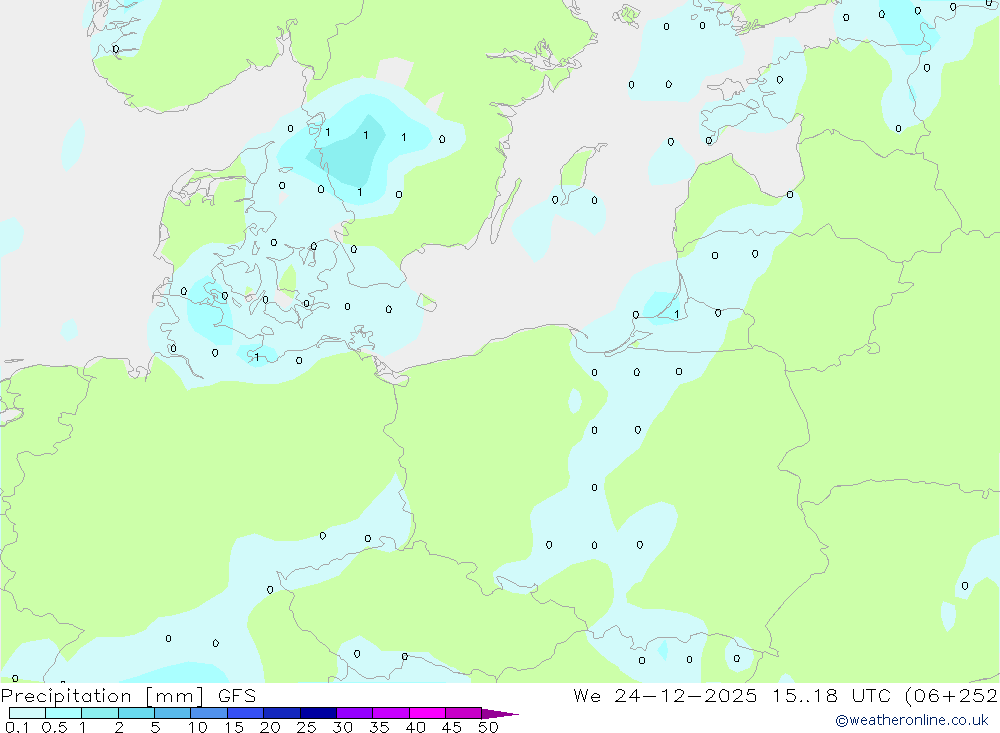
Task: Select the 45–50 mm dark magenta legend swatch
Action: pyautogui.click(x=464, y=713)
